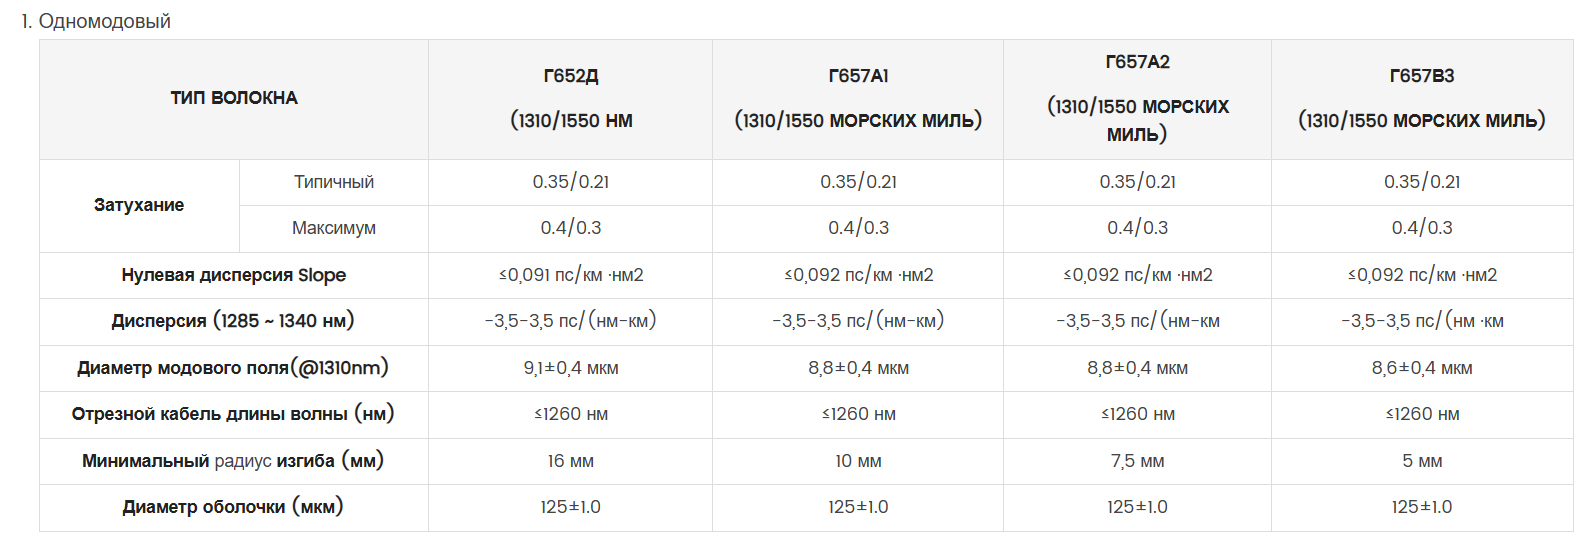This screenshot has height=544, width=1589.
Task: Click the ≤0,091 пс/км·нм2 cell
Action: 570,275
